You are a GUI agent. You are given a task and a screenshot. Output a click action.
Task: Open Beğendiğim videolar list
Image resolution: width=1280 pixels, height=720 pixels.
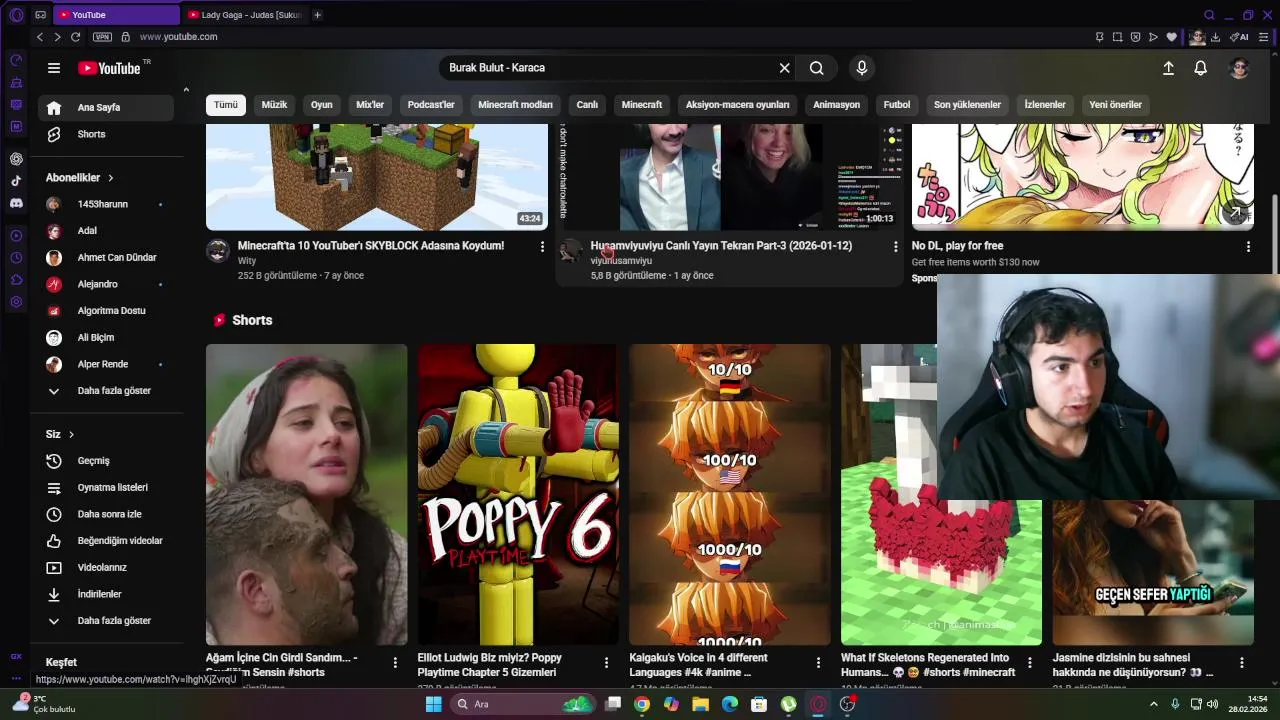tap(106, 541)
